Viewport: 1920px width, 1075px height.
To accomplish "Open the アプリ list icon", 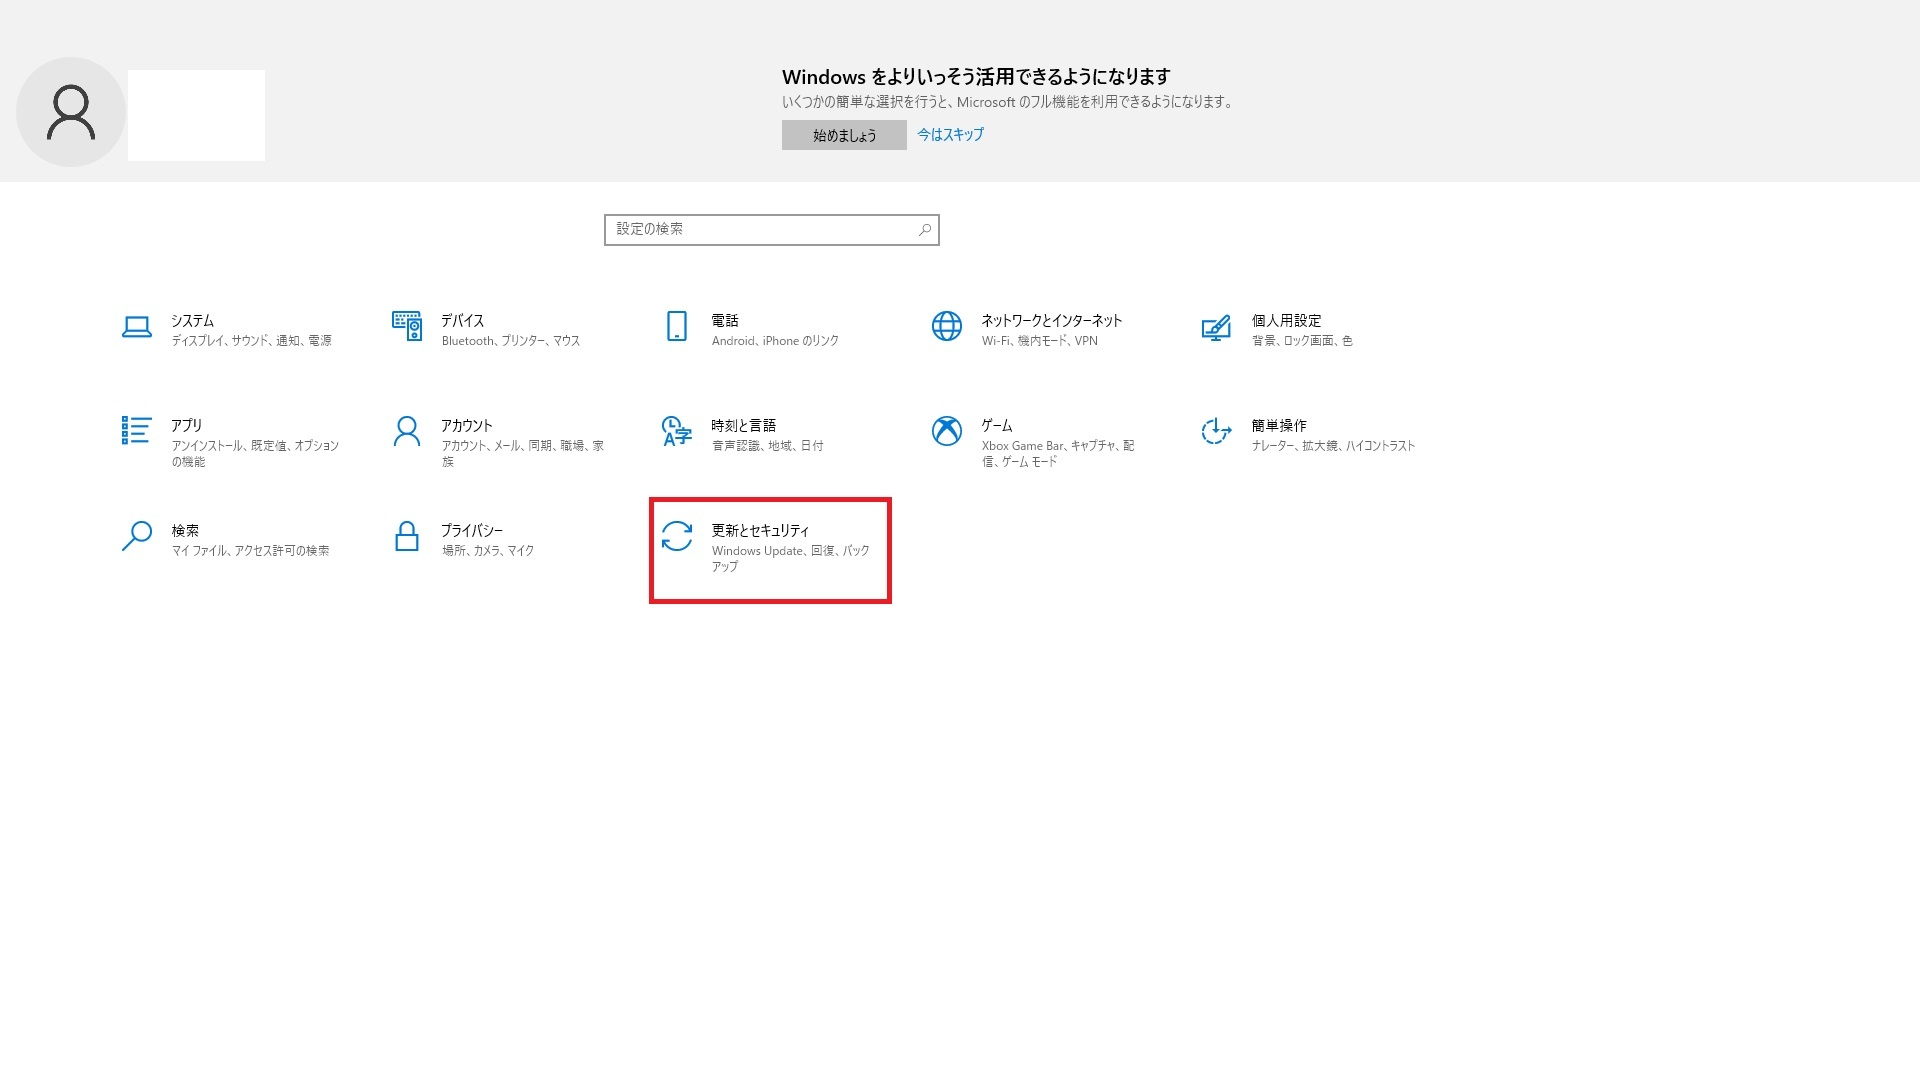I will 136,430.
